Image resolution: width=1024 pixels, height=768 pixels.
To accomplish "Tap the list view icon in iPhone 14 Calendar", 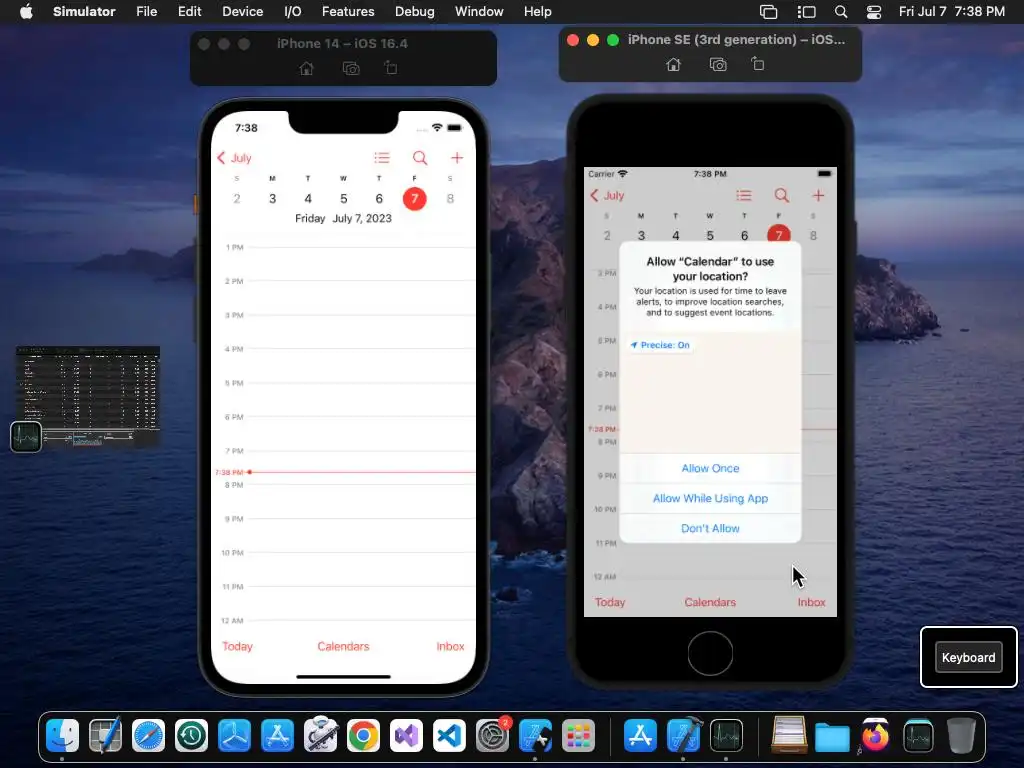I will click(382, 158).
